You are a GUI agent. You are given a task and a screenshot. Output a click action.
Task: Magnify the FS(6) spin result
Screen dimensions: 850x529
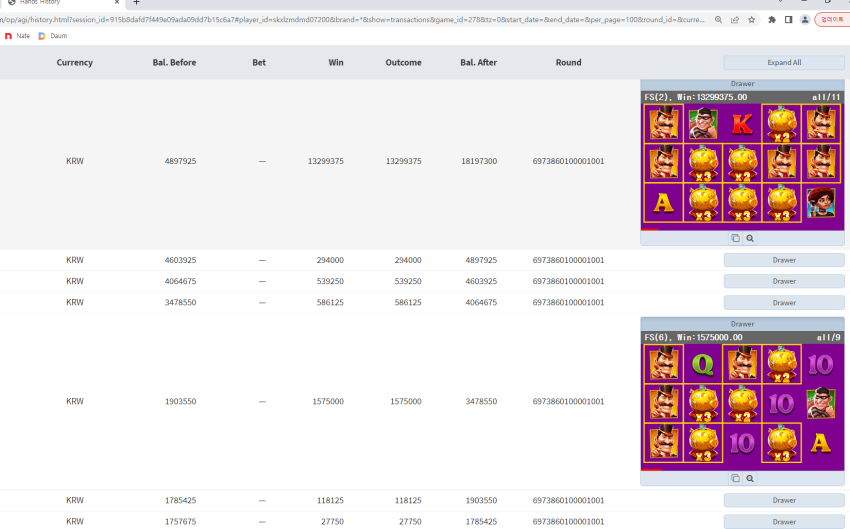point(750,479)
